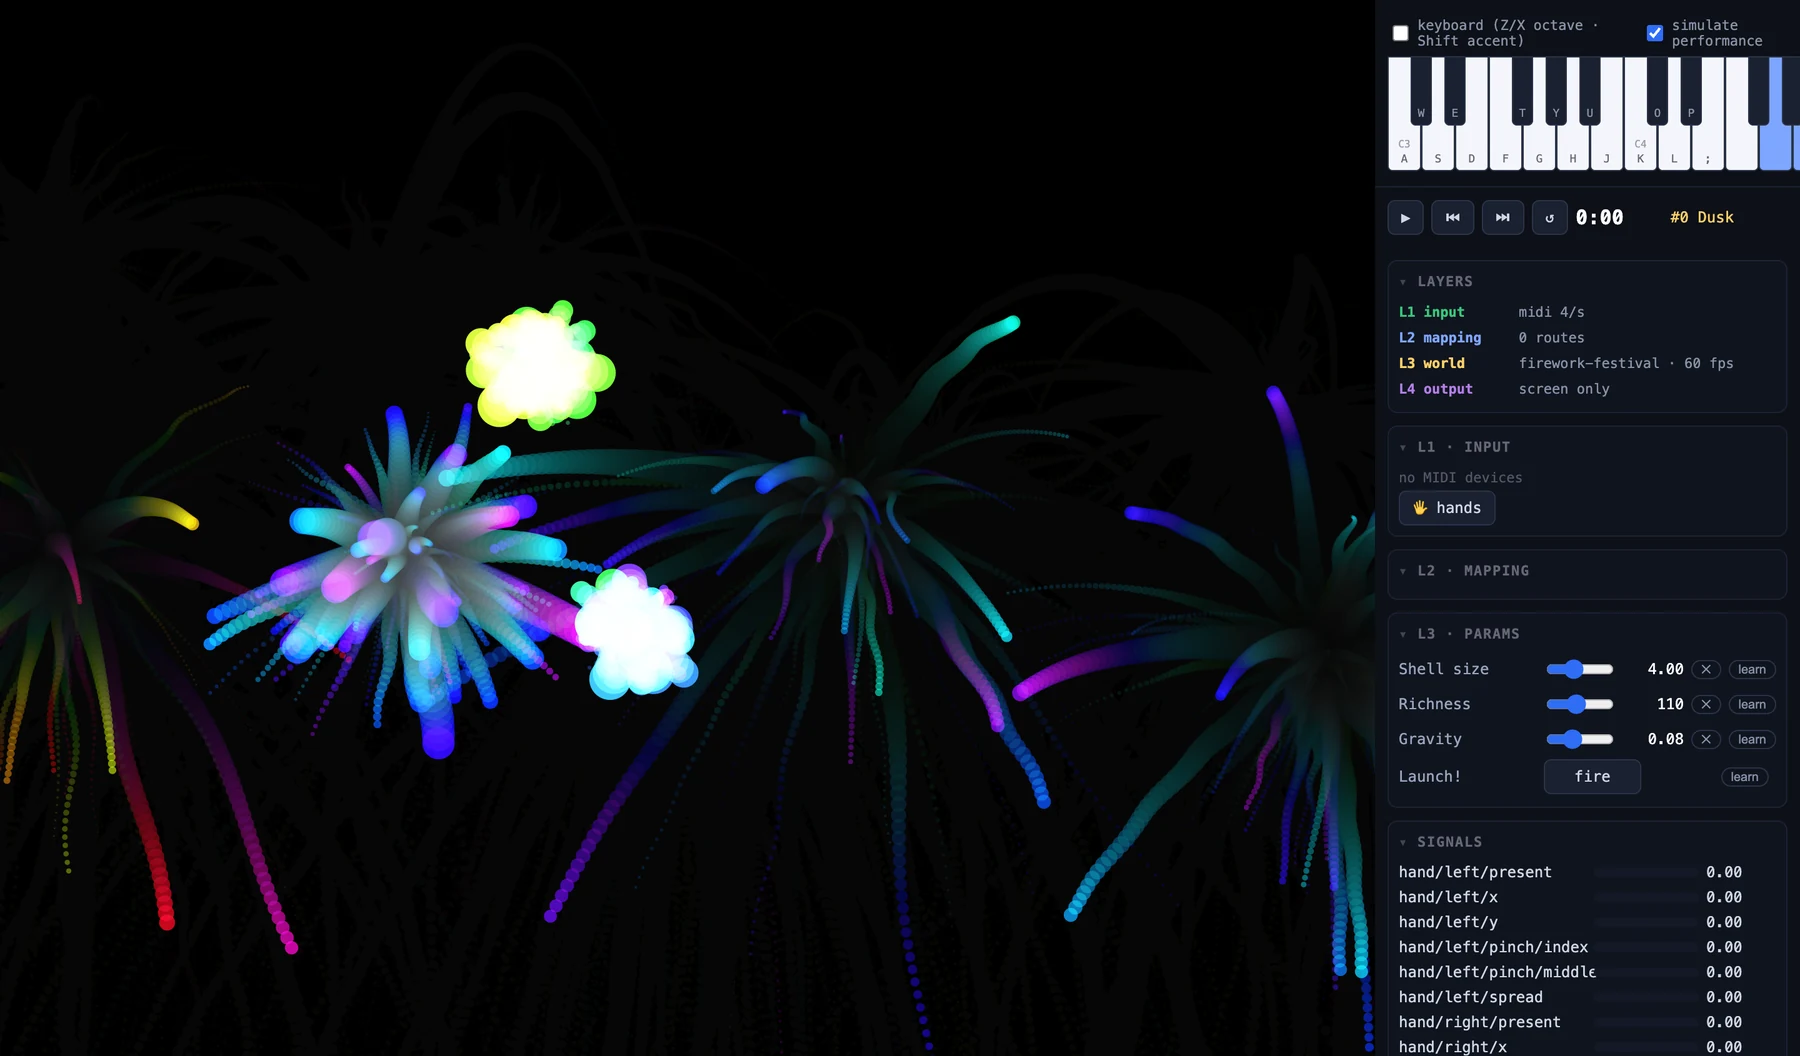The width and height of the screenshot is (1800, 1056).
Task: Adjust the Richness slider
Action: pyautogui.click(x=1580, y=704)
